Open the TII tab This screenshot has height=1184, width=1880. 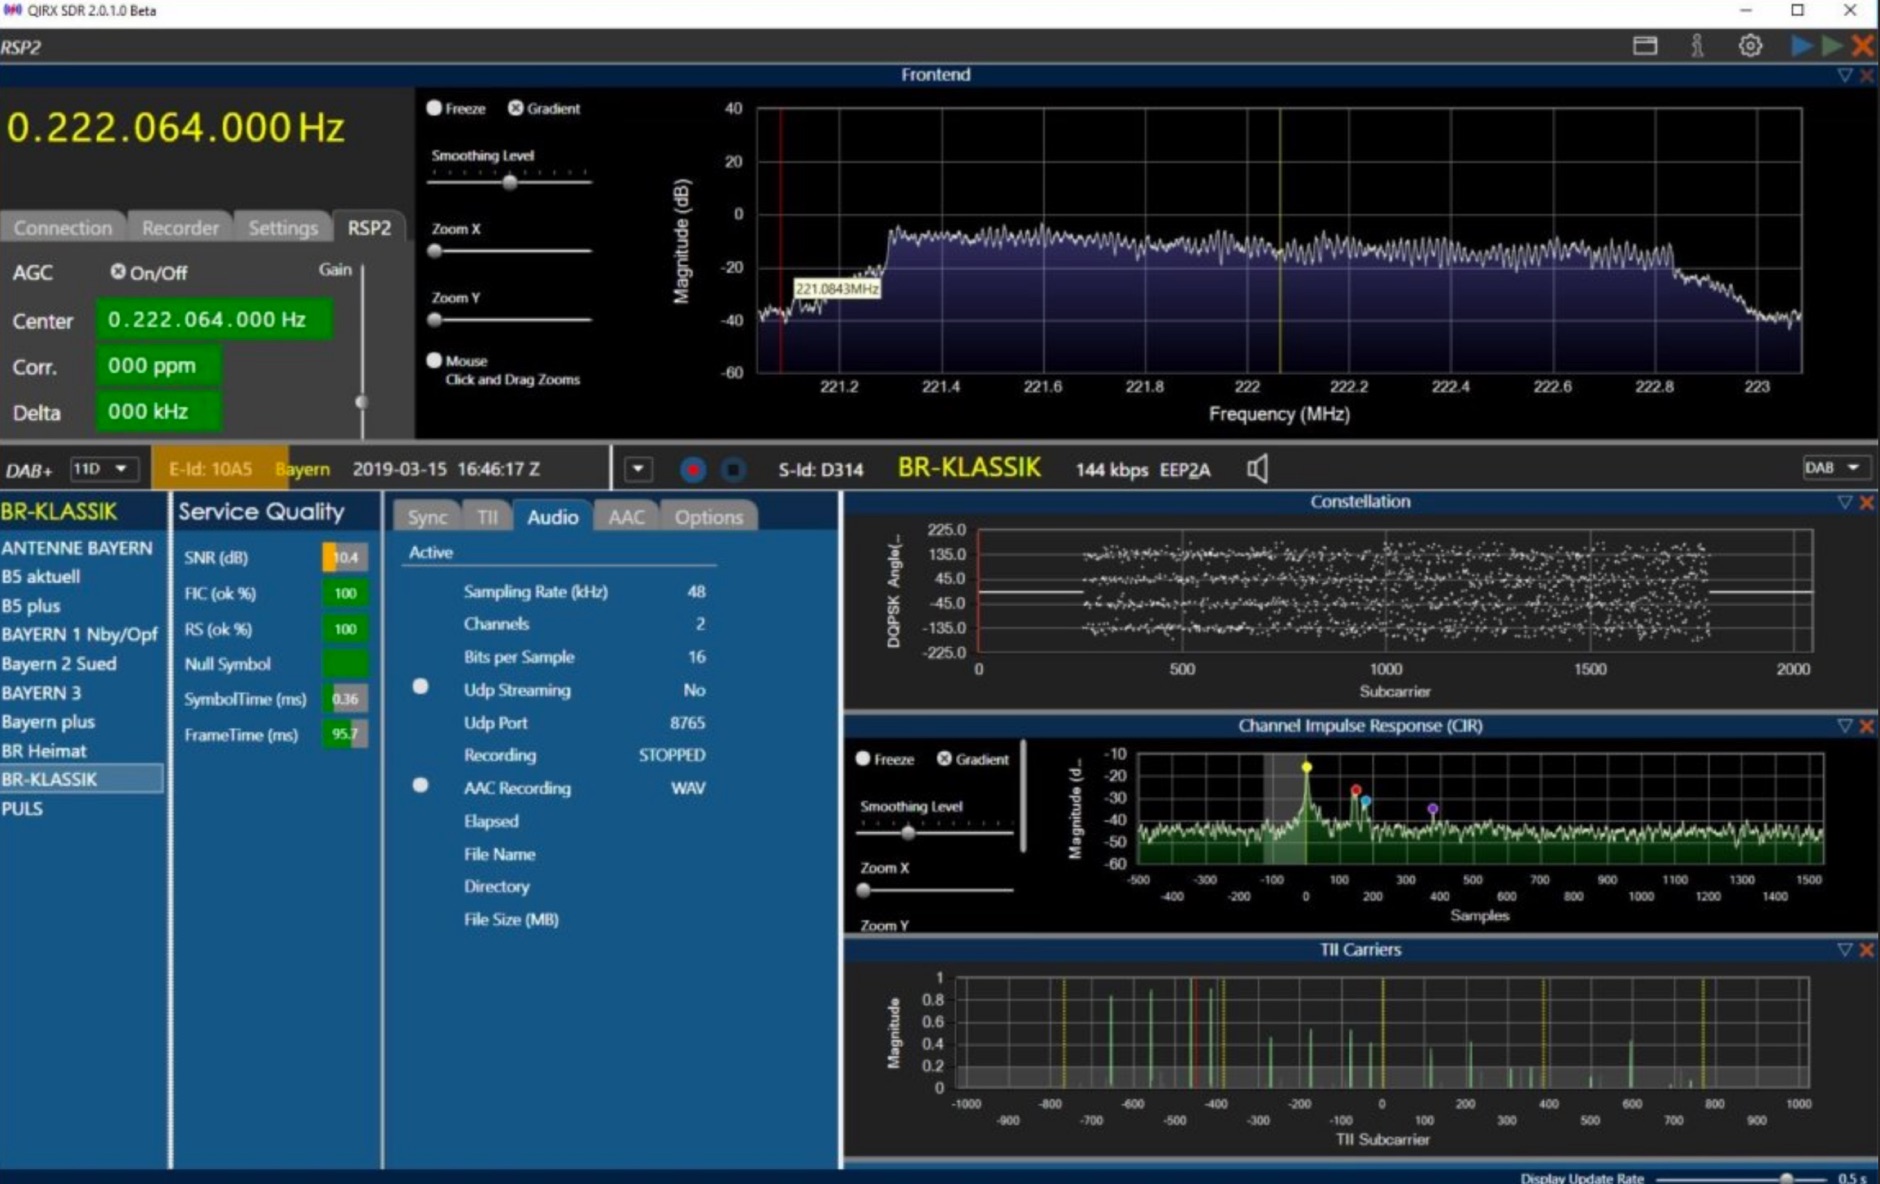487,517
